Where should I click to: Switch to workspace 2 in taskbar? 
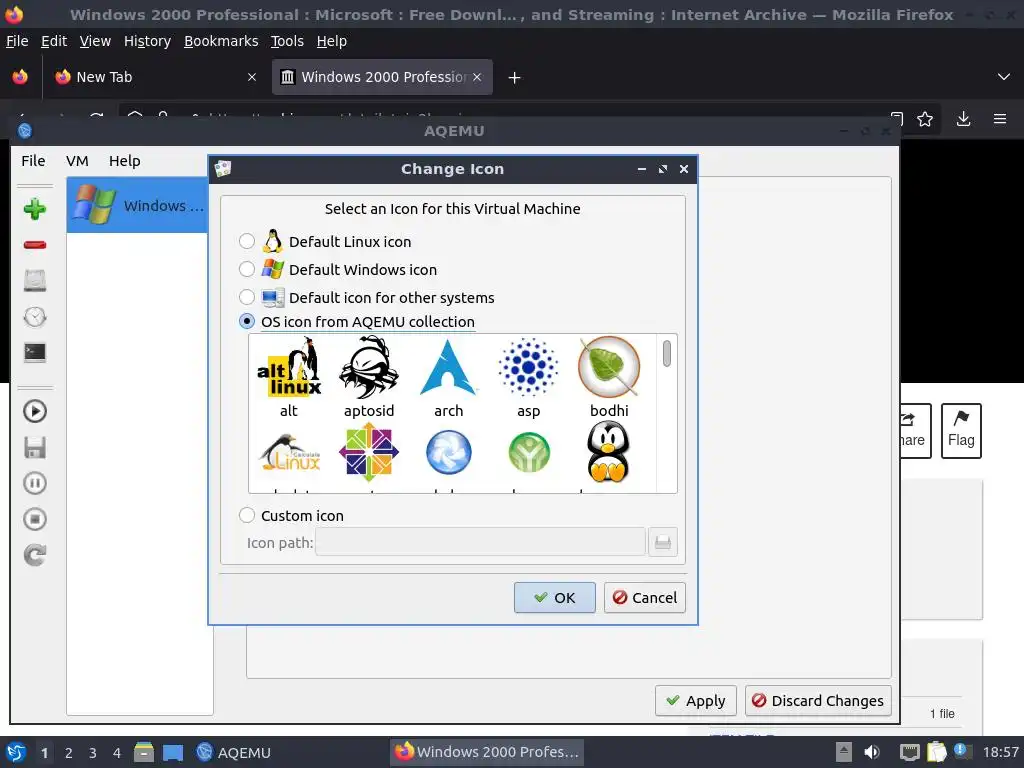(x=69, y=753)
